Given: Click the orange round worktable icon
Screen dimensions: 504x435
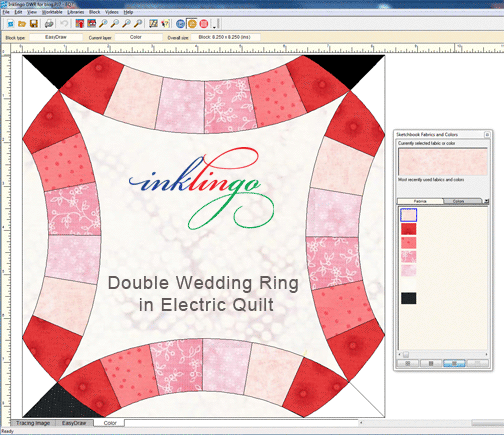Looking at the screenshot, I should pos(192,24).
